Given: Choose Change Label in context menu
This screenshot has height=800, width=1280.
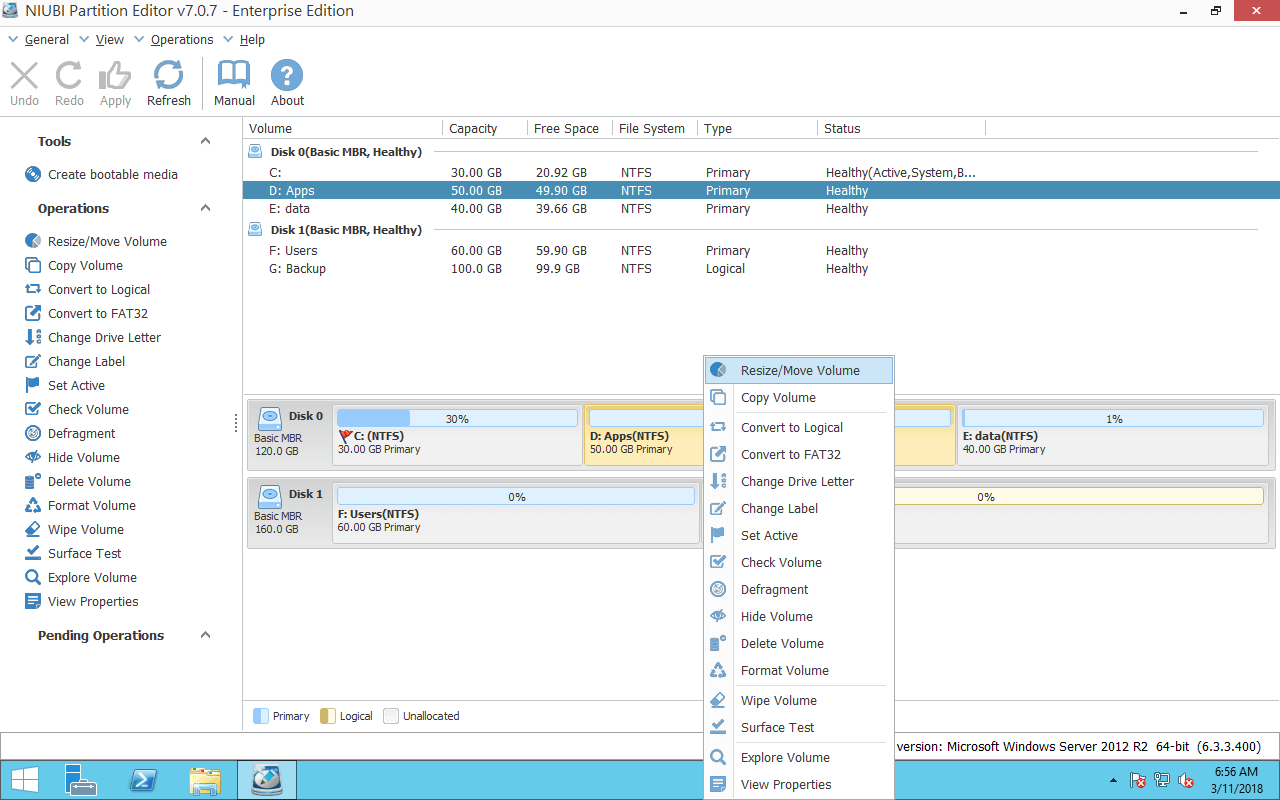Looking at the screenshot, I should [x=799, y=508].
